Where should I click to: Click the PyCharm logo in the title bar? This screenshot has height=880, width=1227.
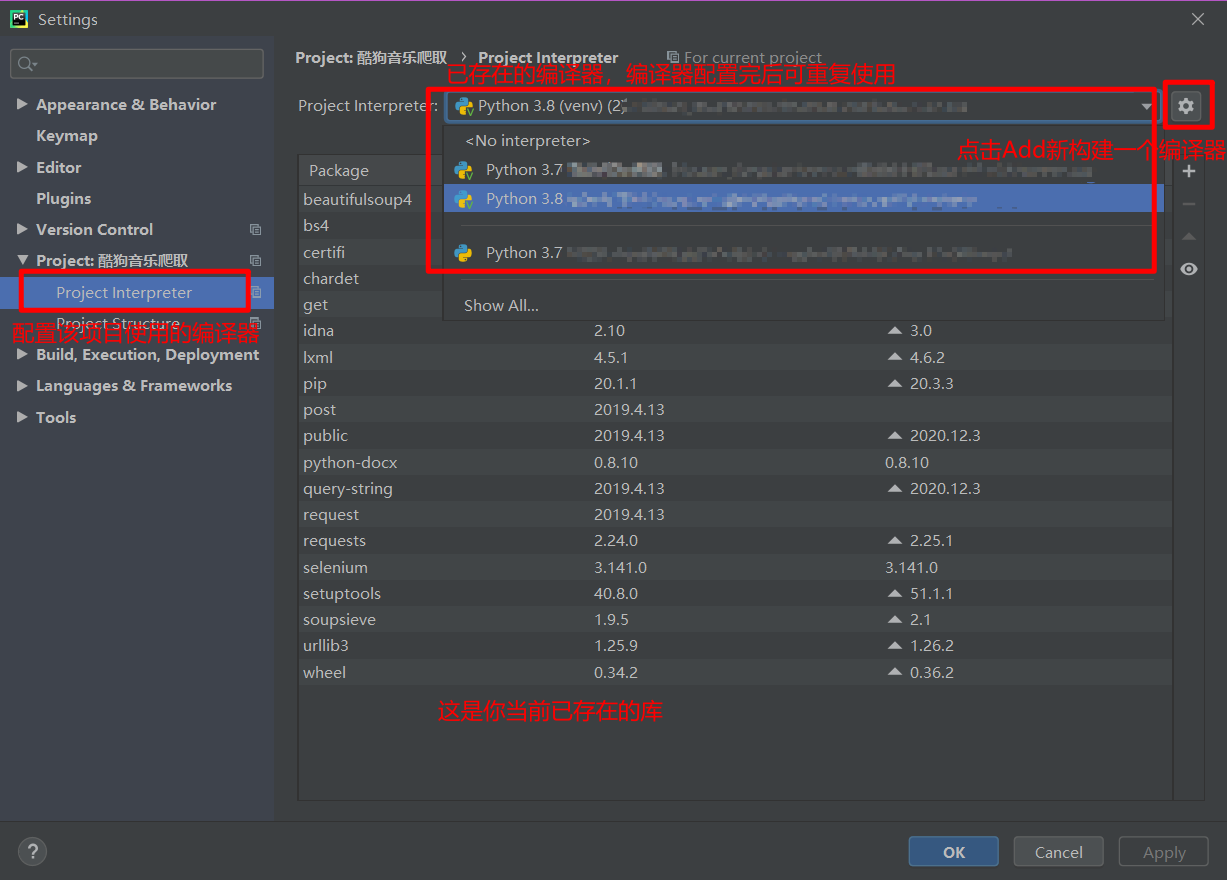tap(19, 19)
